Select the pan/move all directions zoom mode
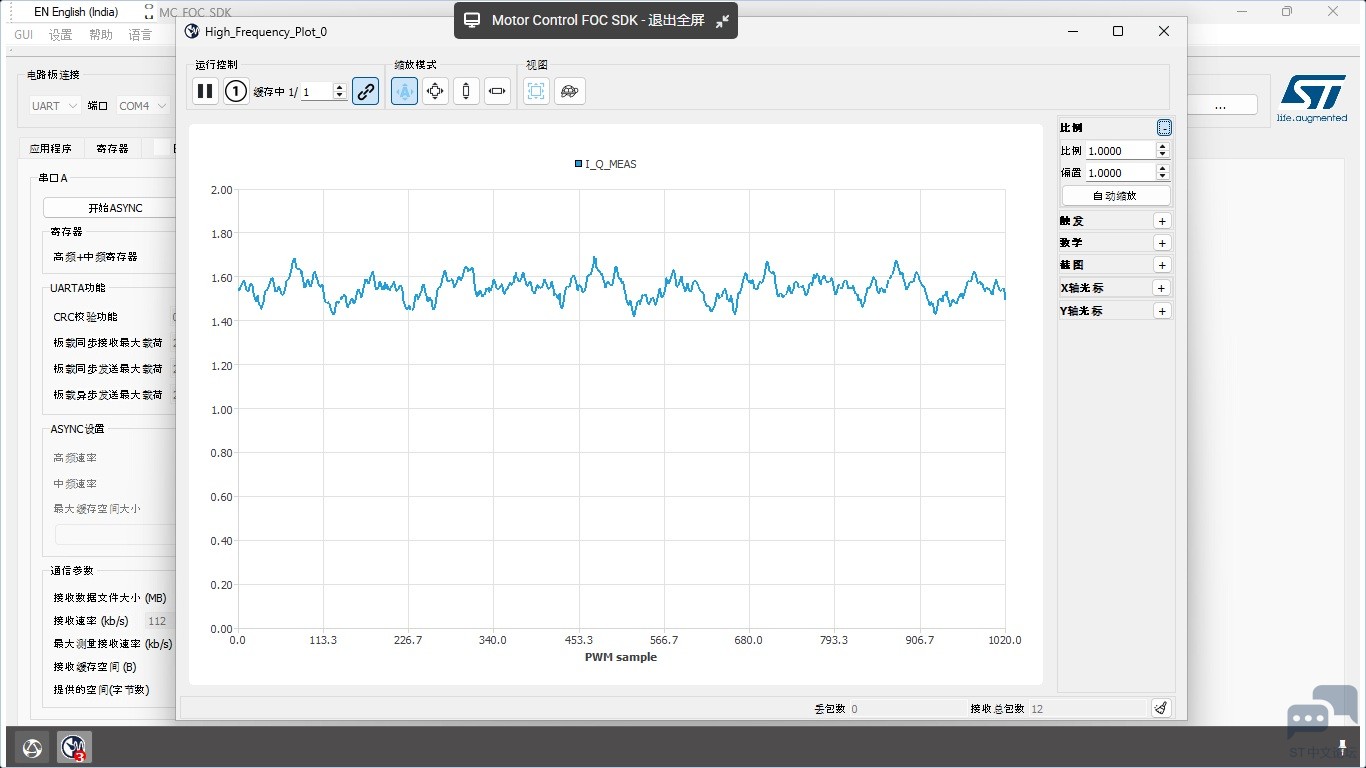Viewport: 1366px width, 768px height. [435, 92]
